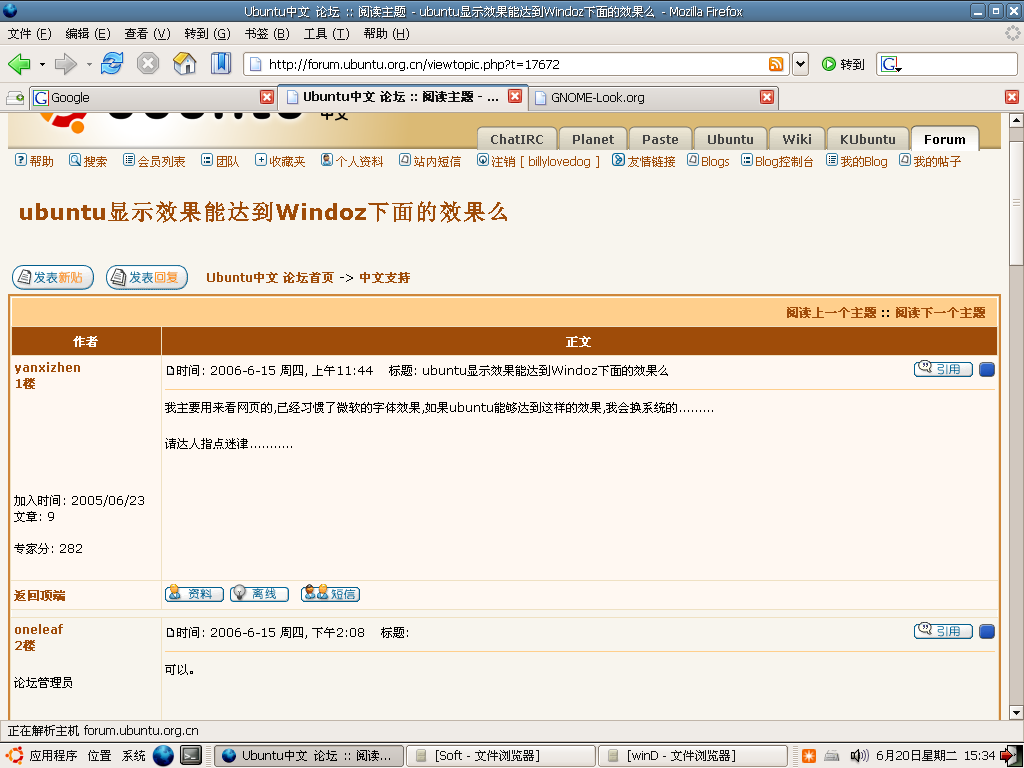Switch to the Soft - 文件浏览器 taskbar window
1024x768 pixels.
(x=501, y=756)
